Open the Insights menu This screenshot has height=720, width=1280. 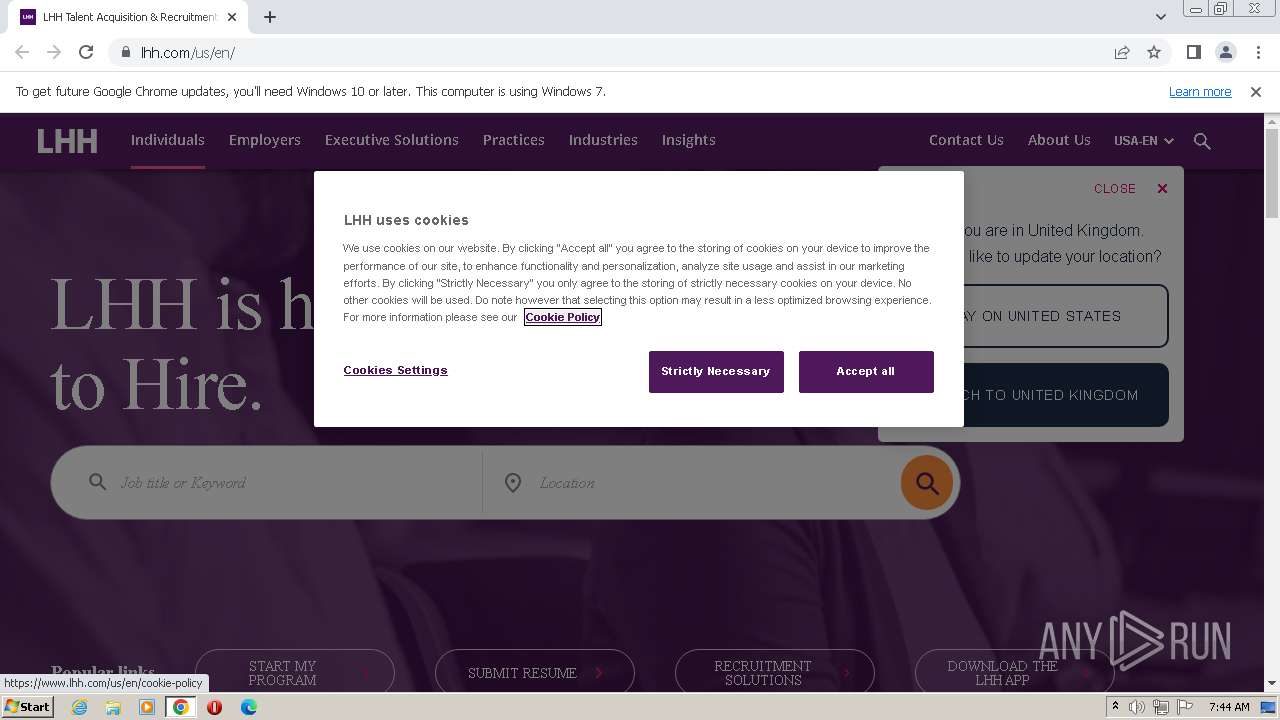click(688, 140)
